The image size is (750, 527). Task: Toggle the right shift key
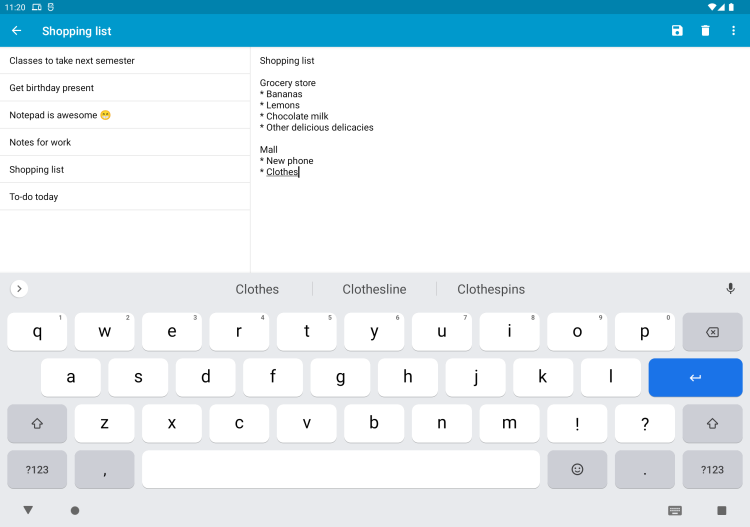[x=712, y=423]
